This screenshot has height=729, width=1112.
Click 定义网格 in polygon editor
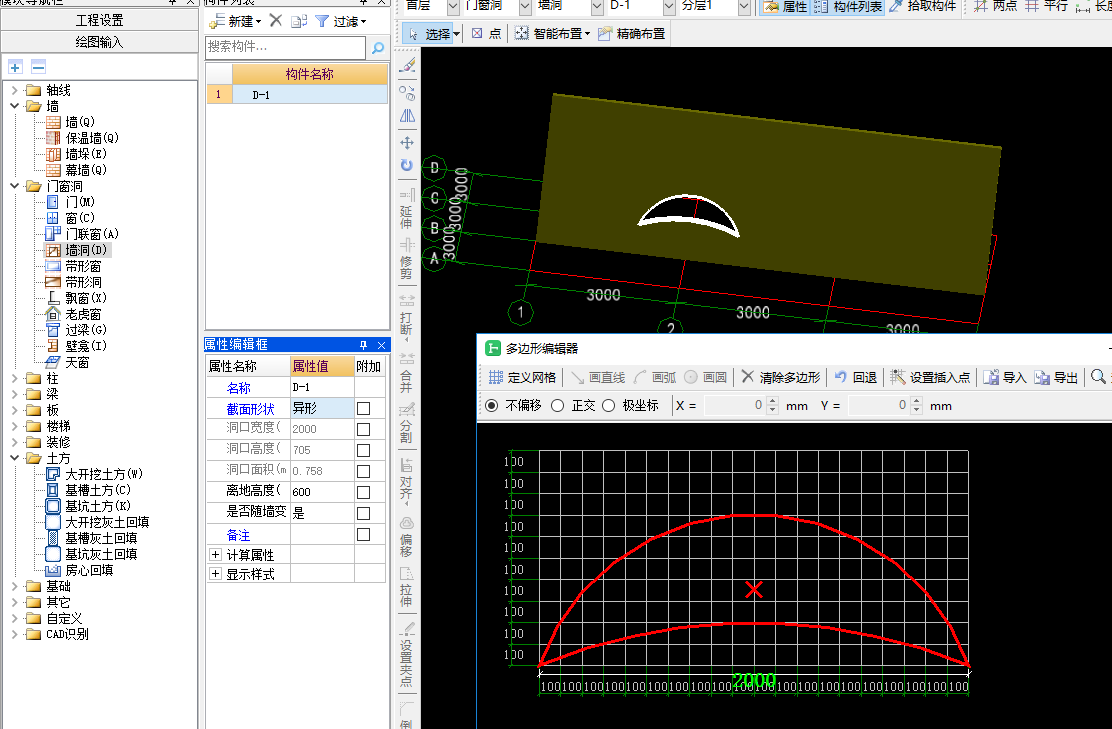click(523, 377)
